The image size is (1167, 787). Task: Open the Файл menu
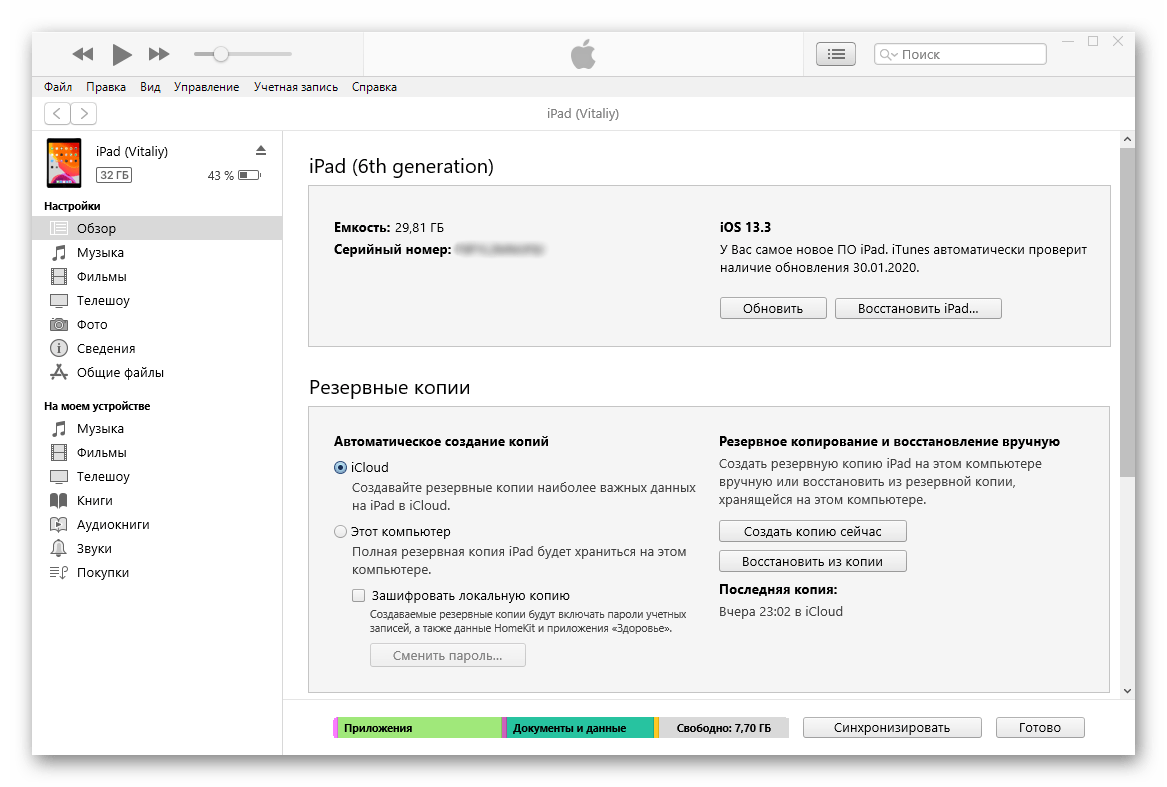click(x=58, y=87)
